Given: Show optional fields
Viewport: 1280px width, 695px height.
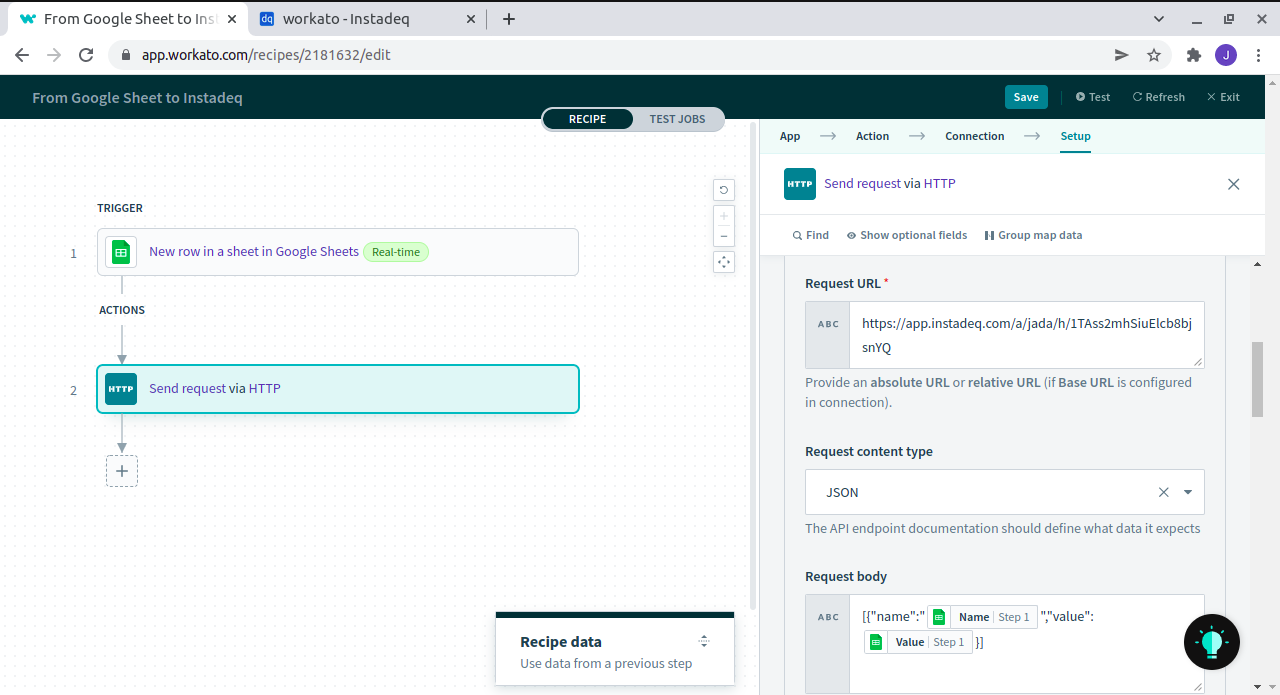Looking at the screenshot, I should pos(907,235).
